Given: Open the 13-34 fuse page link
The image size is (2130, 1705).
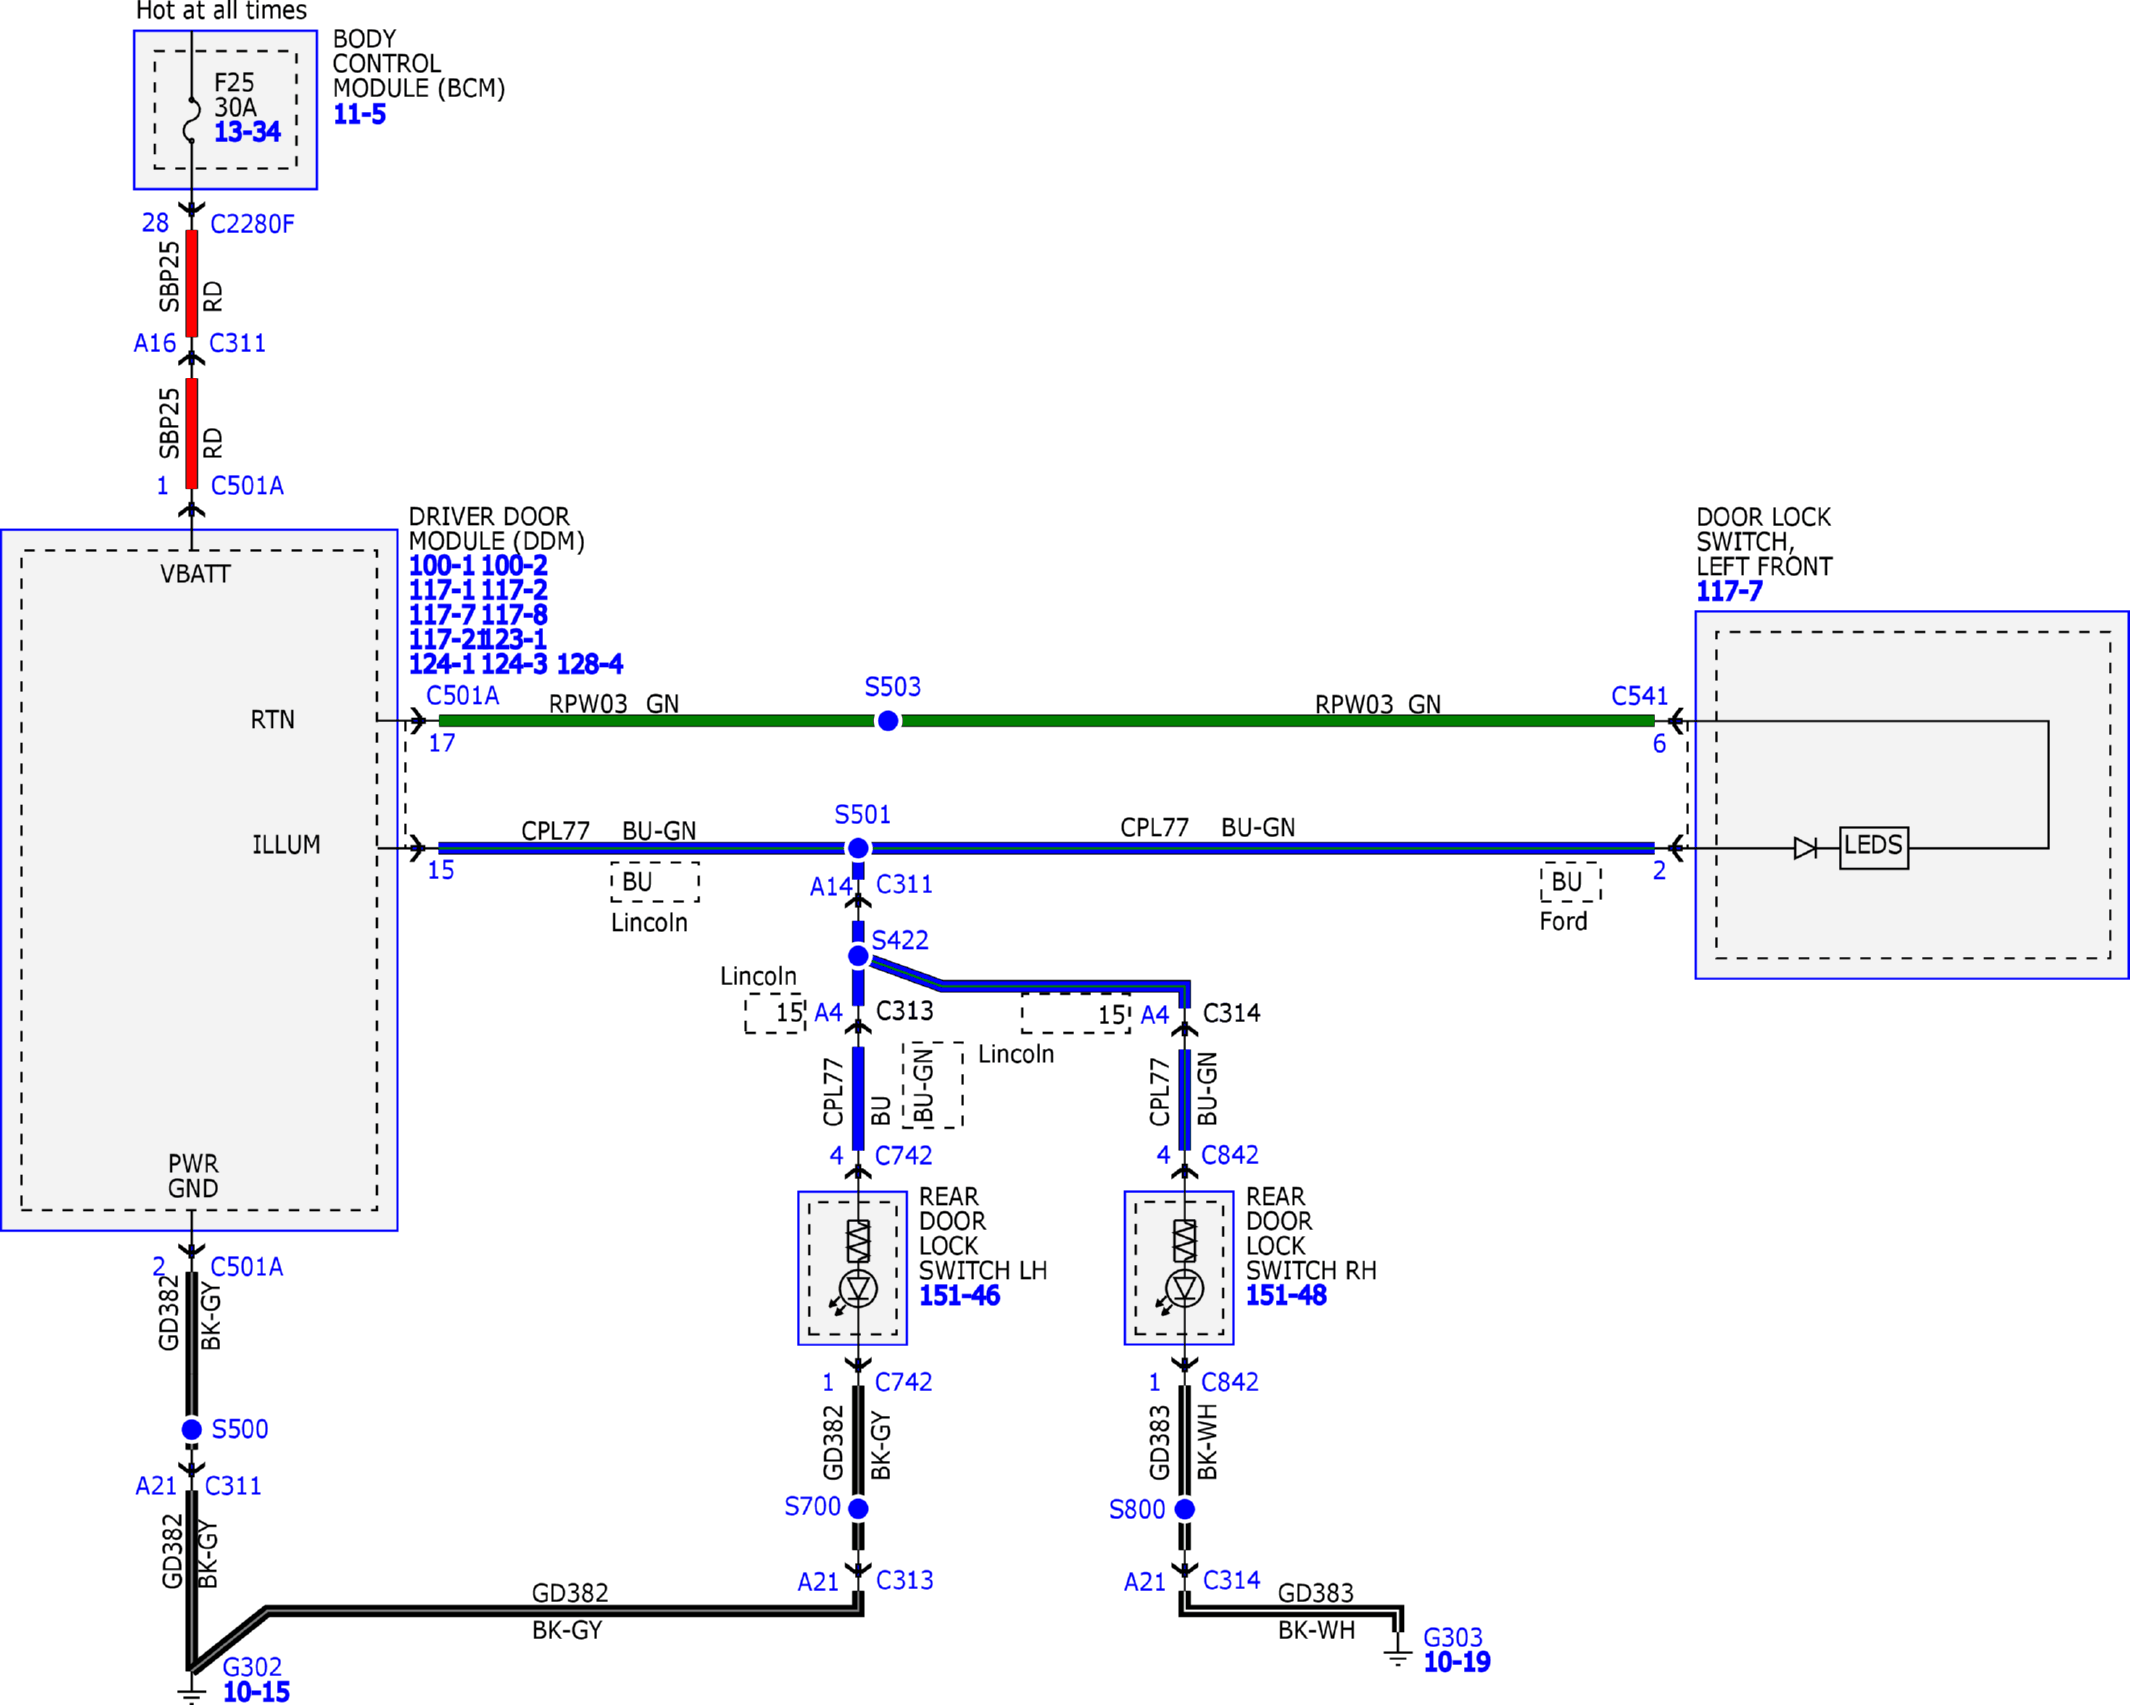Looking at the screenshot, I should [x=247, y=132].
